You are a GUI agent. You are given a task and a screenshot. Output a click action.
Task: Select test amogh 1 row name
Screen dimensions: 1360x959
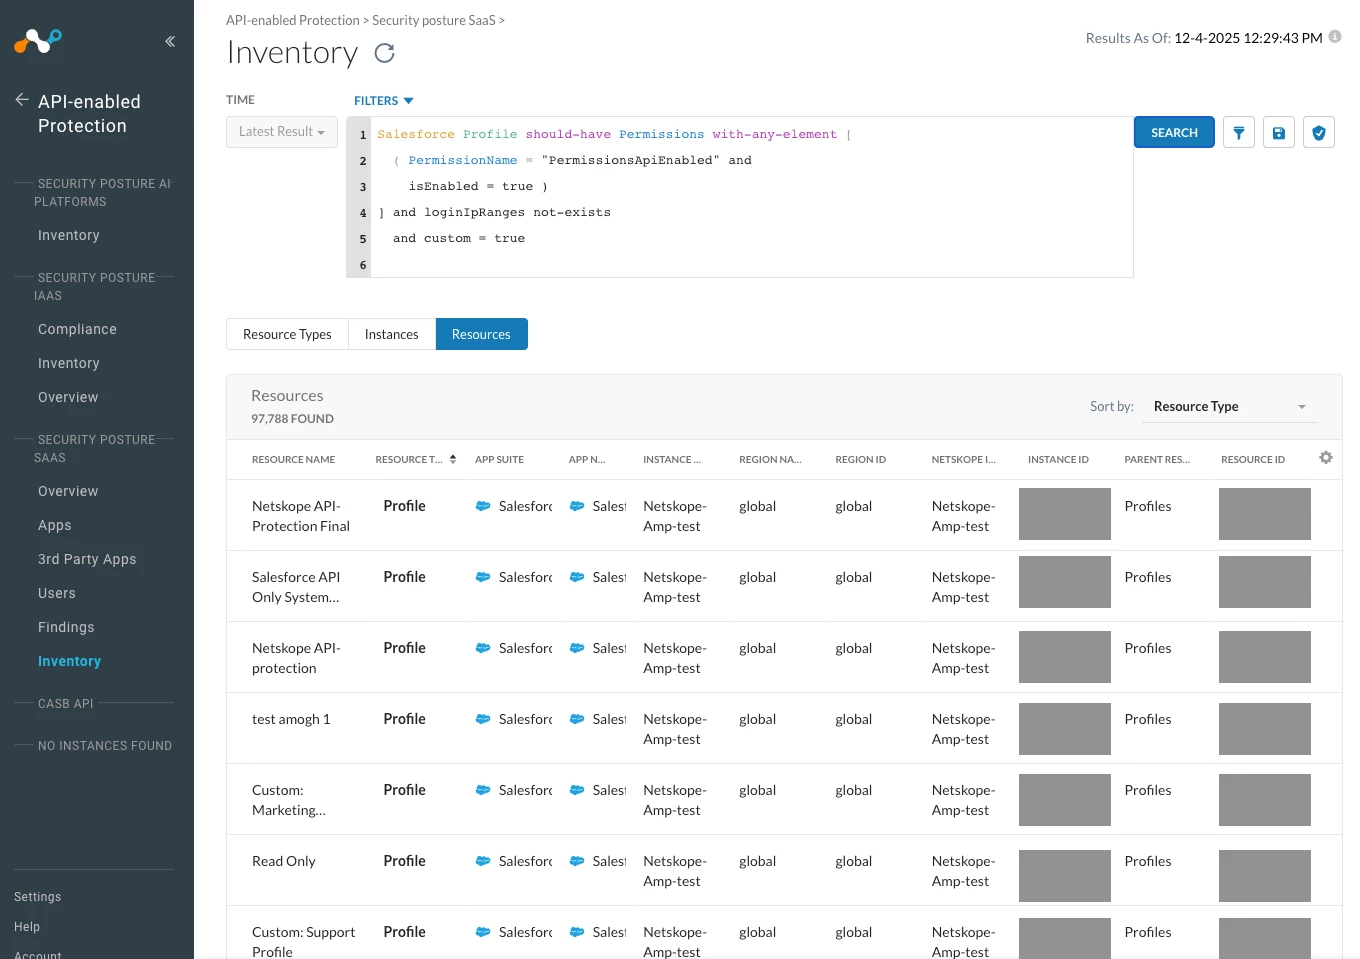tap(291, 719)
